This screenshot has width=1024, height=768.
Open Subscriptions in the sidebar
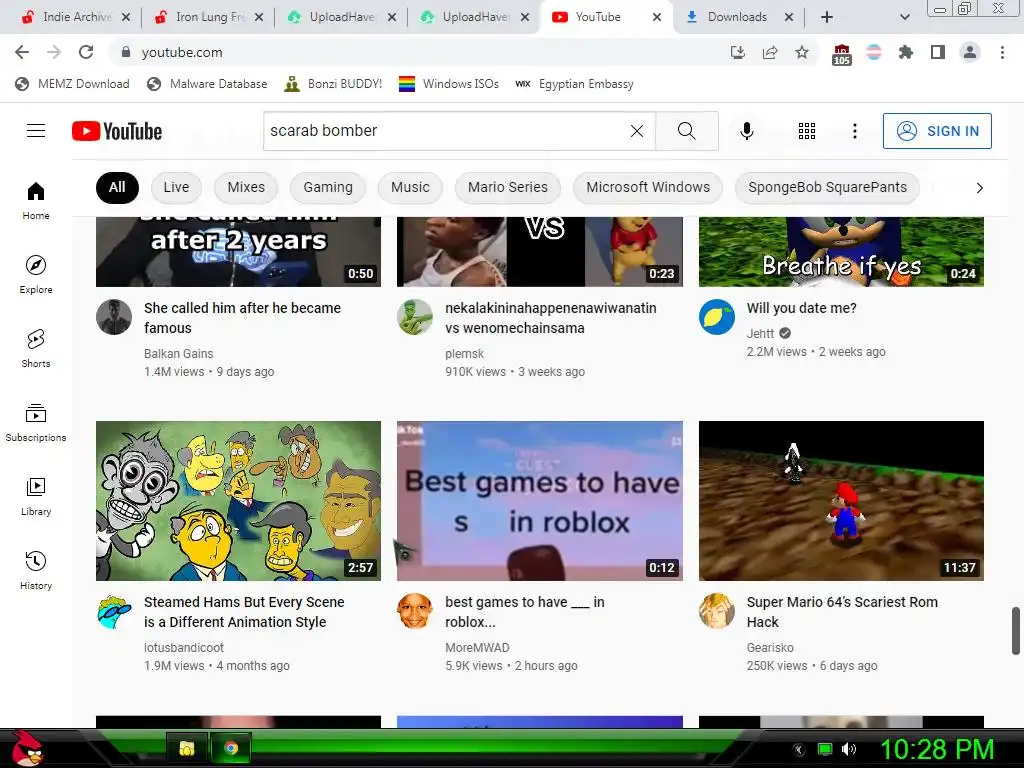pos(36,423)
